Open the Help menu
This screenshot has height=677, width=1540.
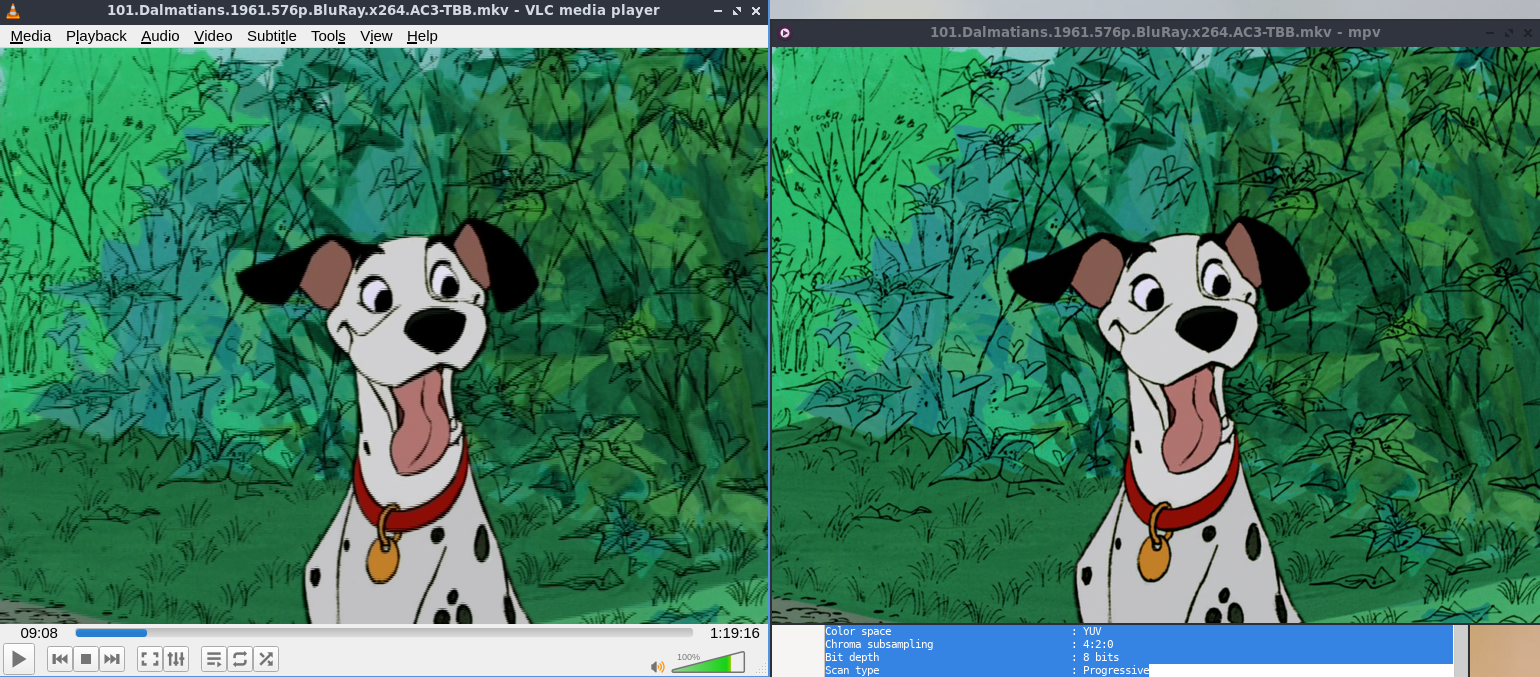point(422,36)
